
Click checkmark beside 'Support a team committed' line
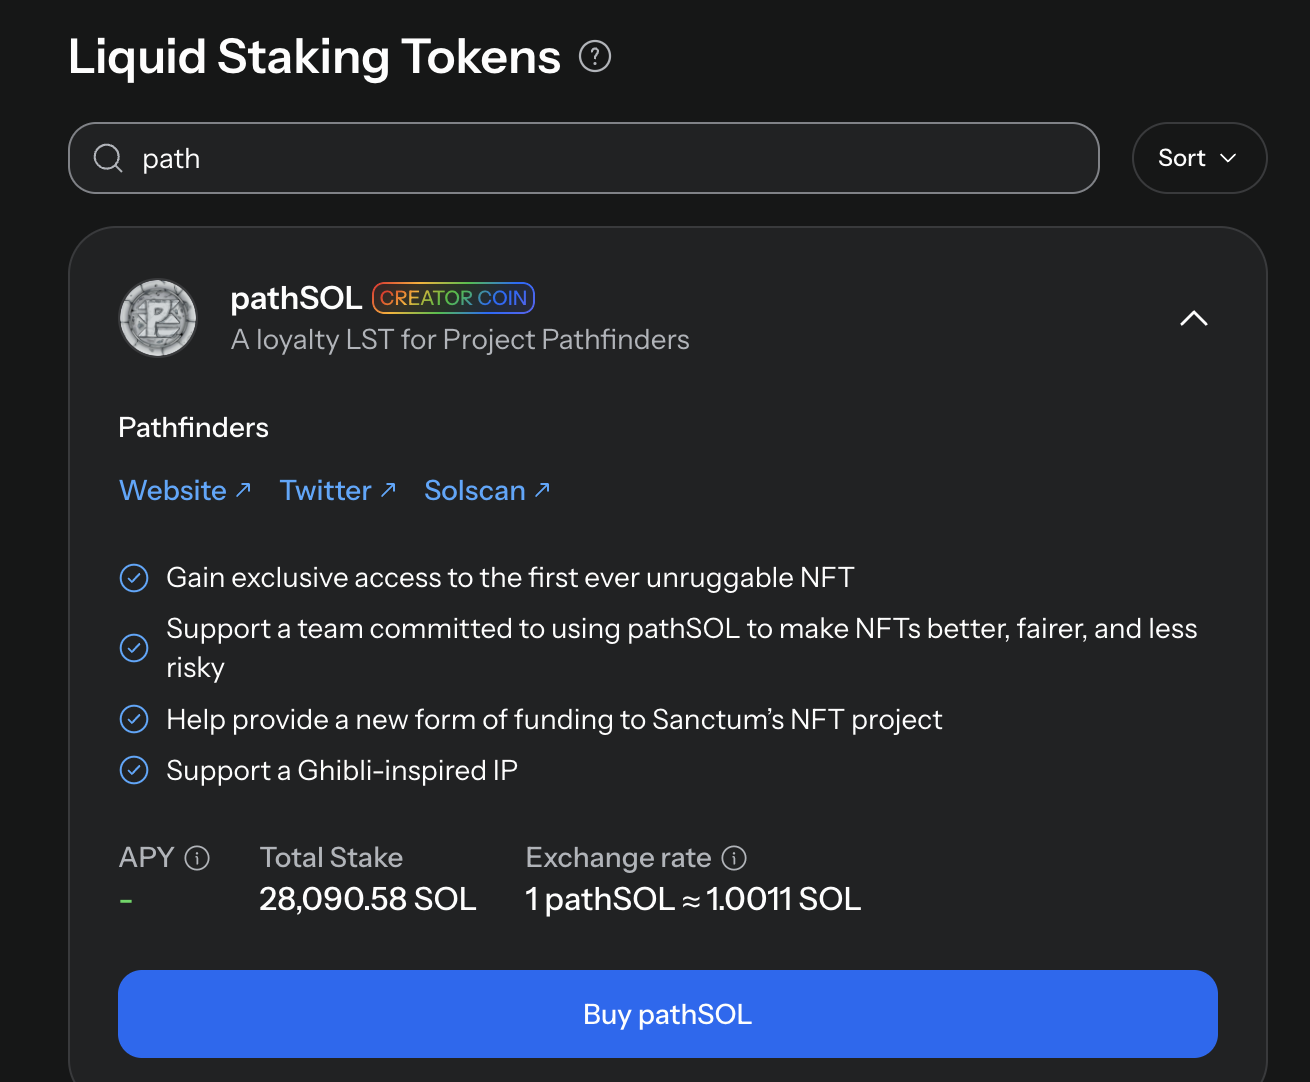pyautogui.click(x=134, y=648)
